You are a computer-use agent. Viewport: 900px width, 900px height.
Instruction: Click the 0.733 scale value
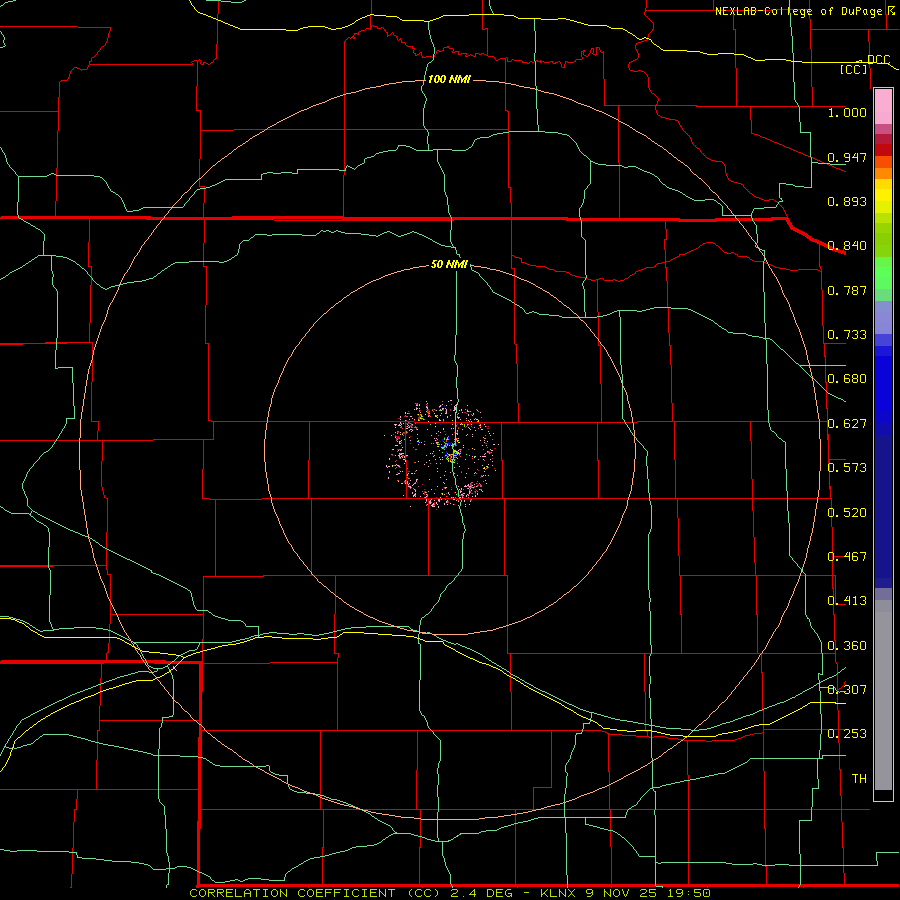pyautogui.click(x=847, y=335)
